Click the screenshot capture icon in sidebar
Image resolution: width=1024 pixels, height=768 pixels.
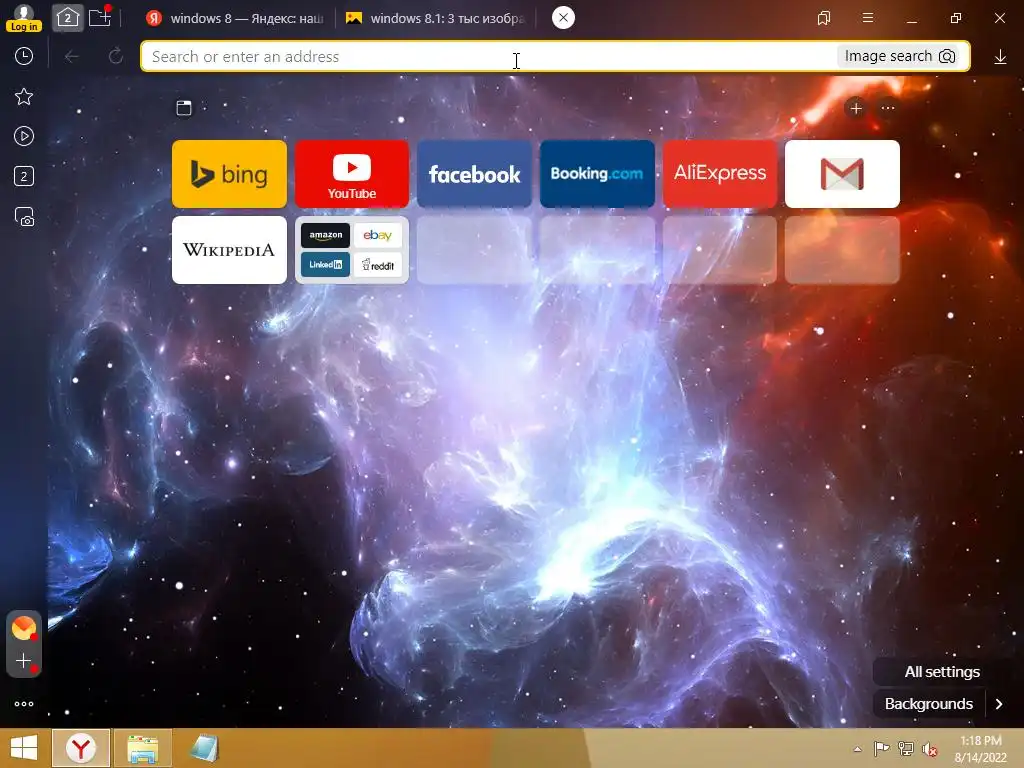(24, 216)
